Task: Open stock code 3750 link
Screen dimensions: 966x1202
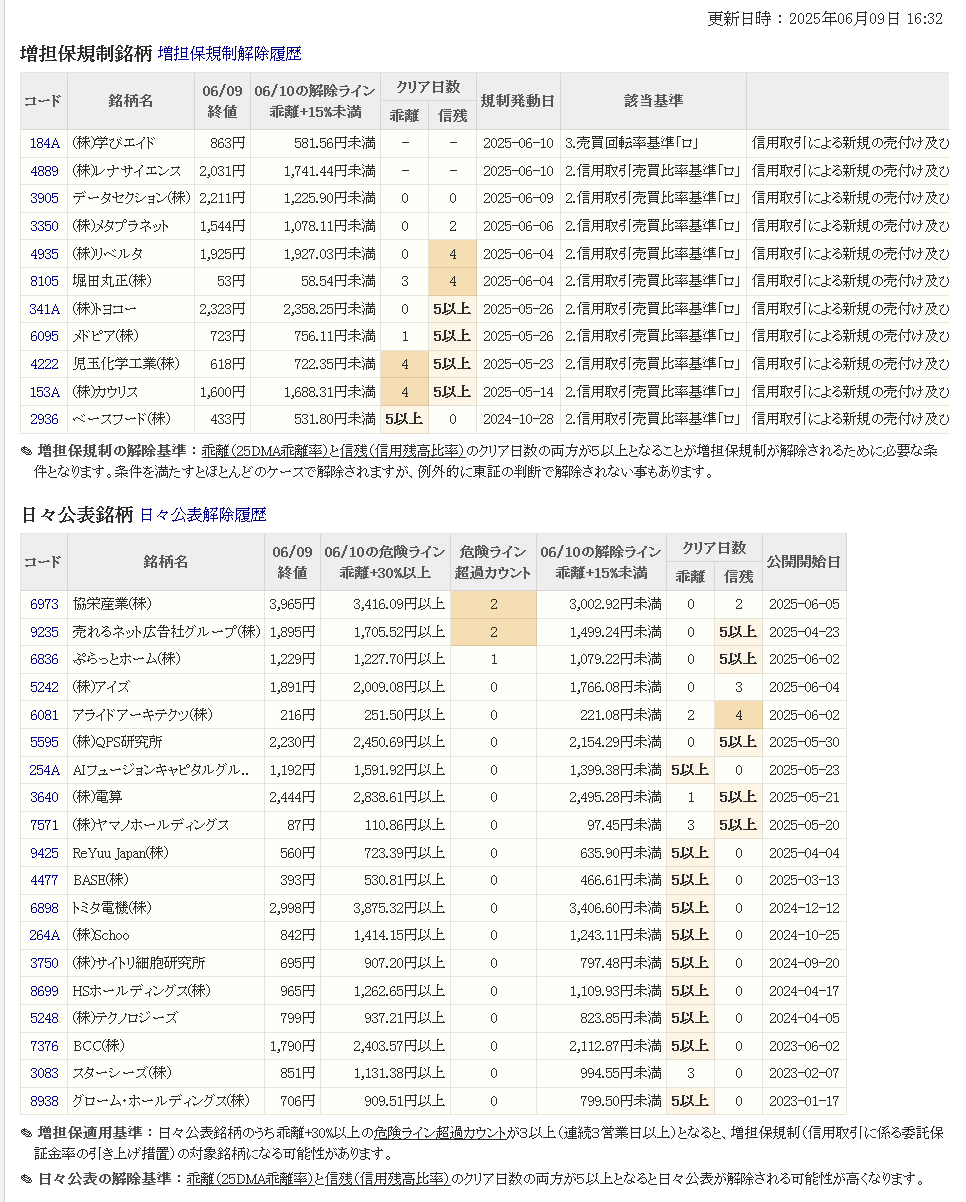Action: pyautogui.click(x=44, y=963)
